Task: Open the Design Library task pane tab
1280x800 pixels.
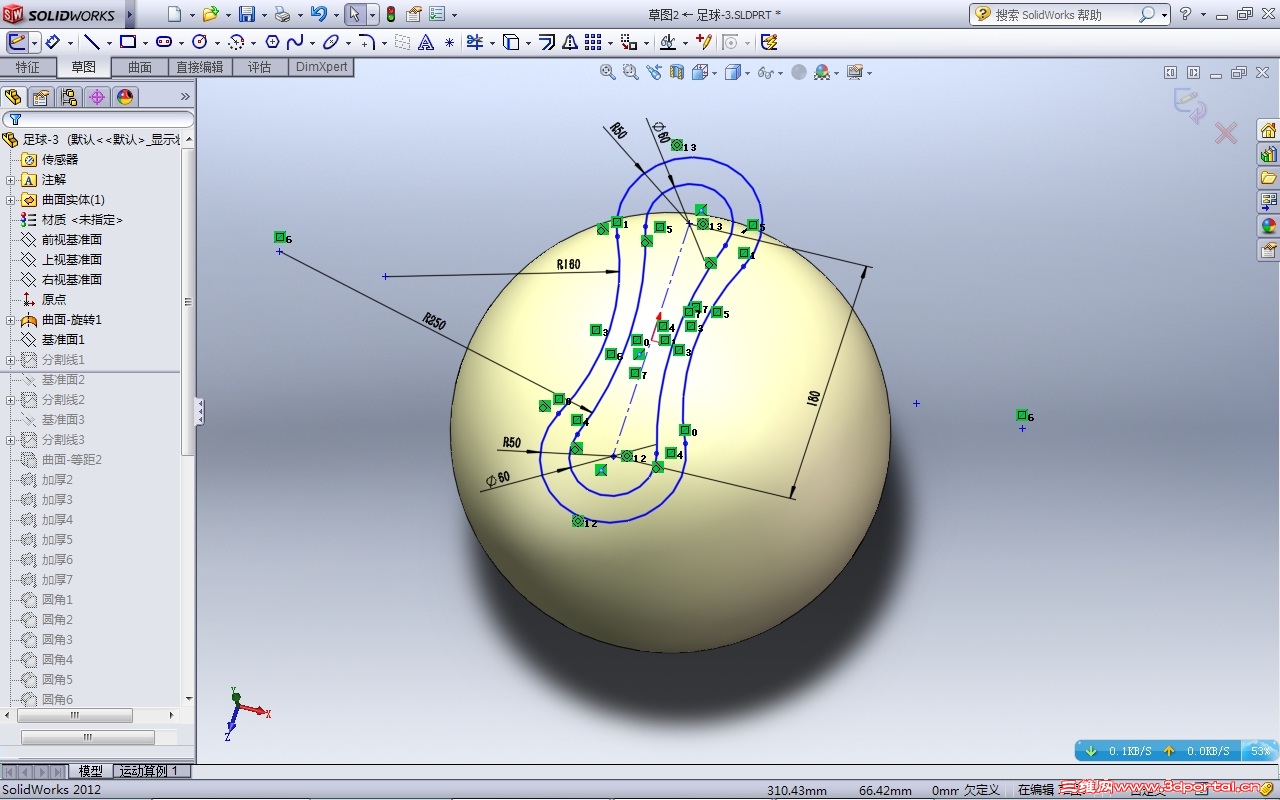Action: (1268, 154)
